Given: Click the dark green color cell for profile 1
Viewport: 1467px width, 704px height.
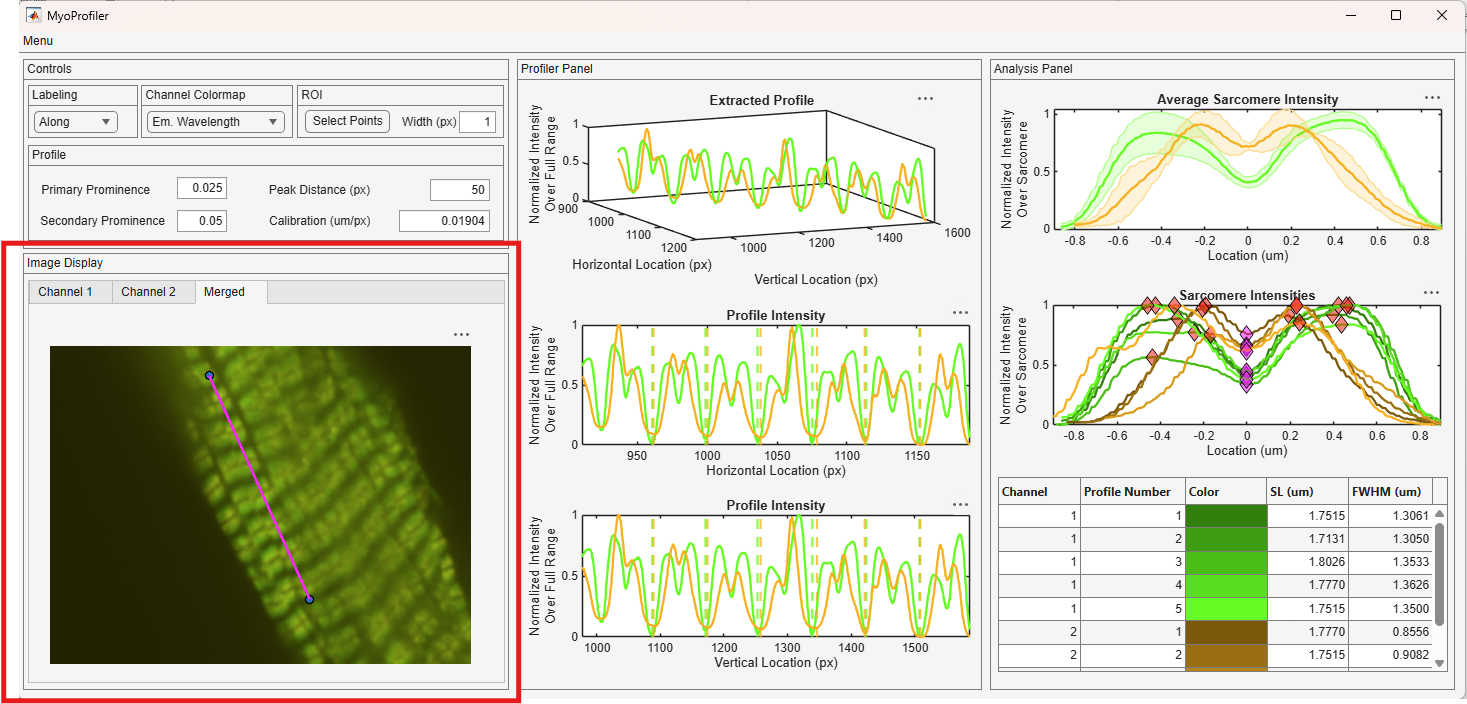Looking at the screenshot, I should (1226, 516).
